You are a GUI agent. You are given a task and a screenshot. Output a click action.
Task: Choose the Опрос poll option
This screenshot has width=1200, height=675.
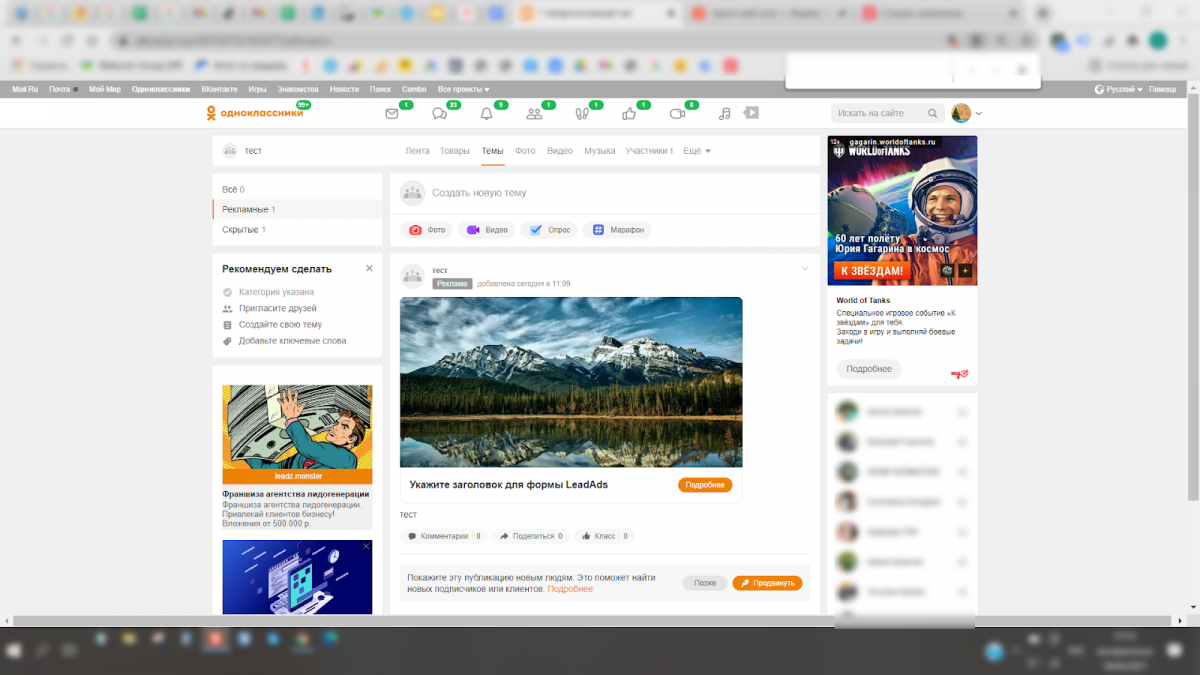coord(549,230)
